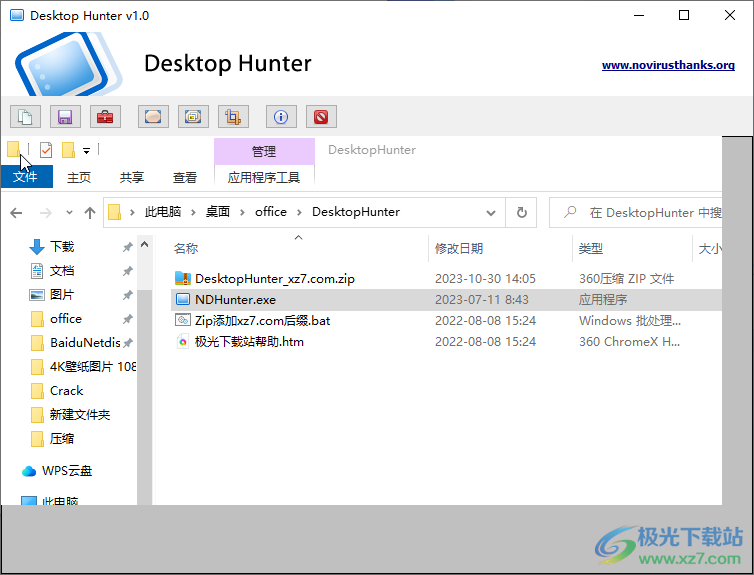The width and height of the screenshot is (754, 575).
Task: Select the Crack folder in sidebar
Action: click(x=66, y=390)
